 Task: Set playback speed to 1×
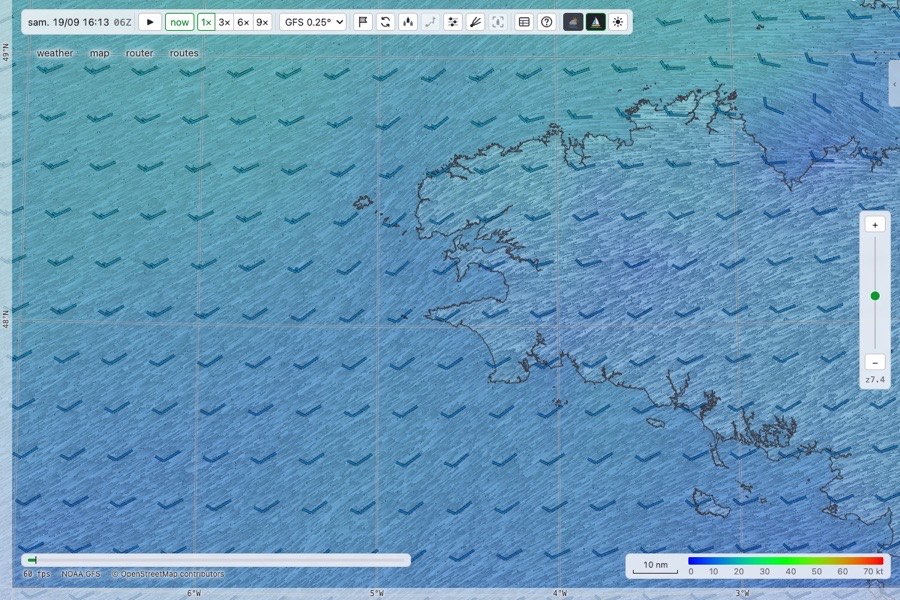(x=206, y=22)
